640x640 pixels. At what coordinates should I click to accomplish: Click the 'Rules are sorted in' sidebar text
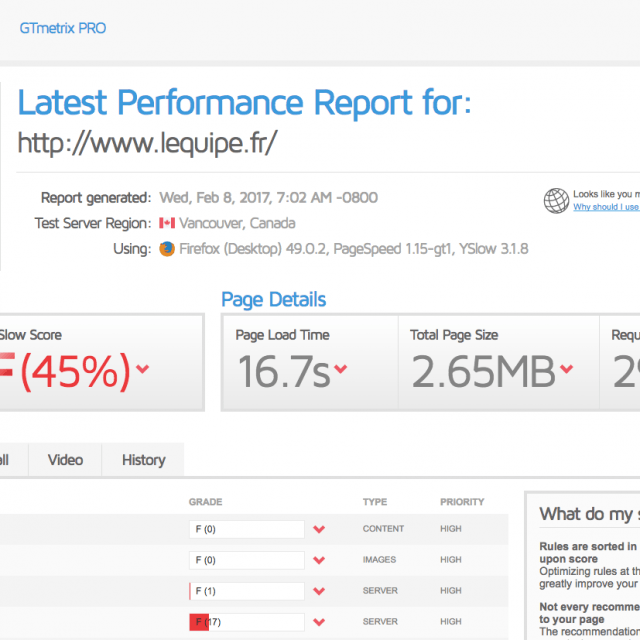[x=588, y=546]
